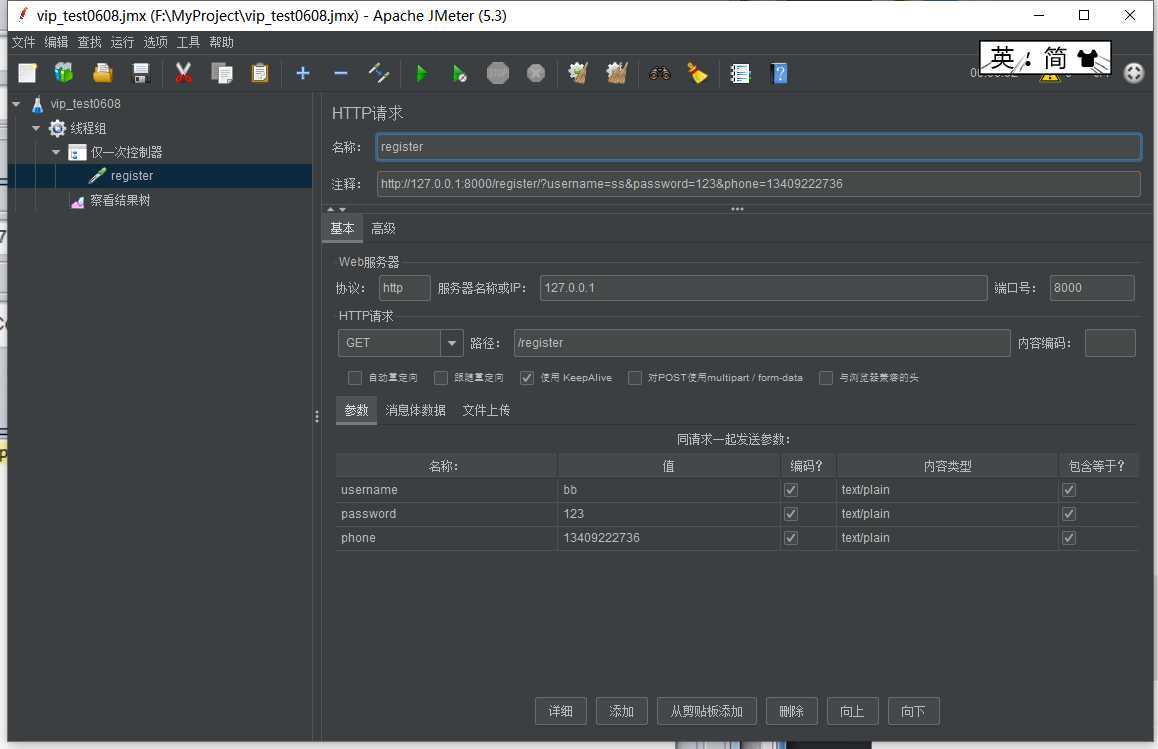Select the 线程组 gear icon in tree
This screenshot has width=1158, height=749.
57,128
